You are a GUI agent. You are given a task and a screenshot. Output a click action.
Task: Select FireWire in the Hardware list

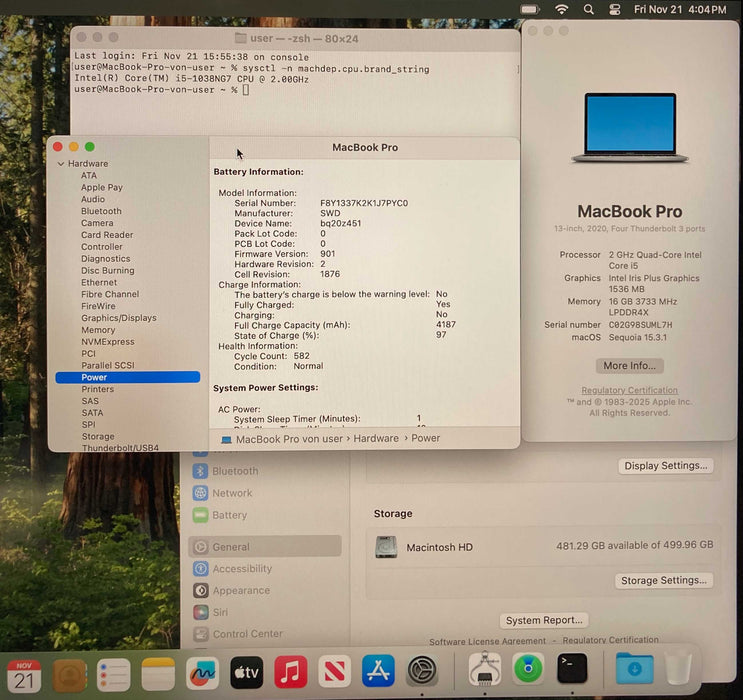click(x=98, y=306)
